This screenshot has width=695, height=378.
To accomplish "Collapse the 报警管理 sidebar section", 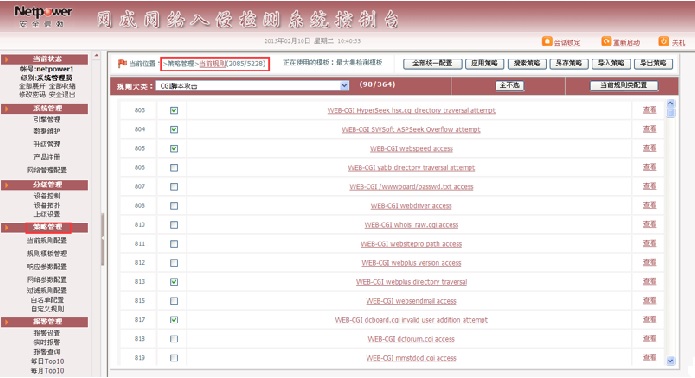I will coord(44,322).
